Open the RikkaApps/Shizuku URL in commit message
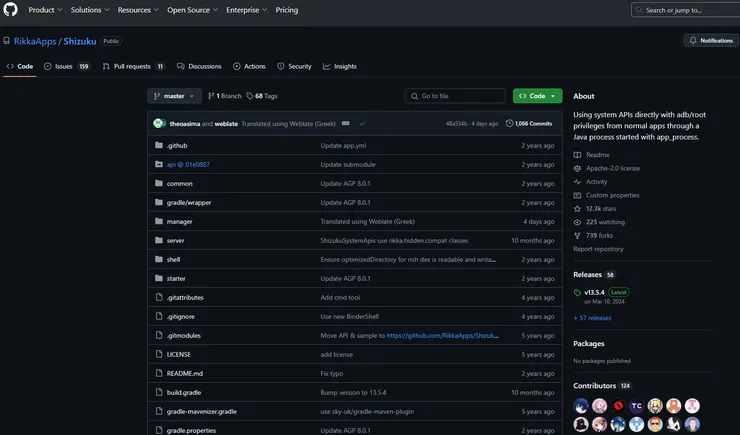Viewport: 740px width, 435px height. coord(442,335)
